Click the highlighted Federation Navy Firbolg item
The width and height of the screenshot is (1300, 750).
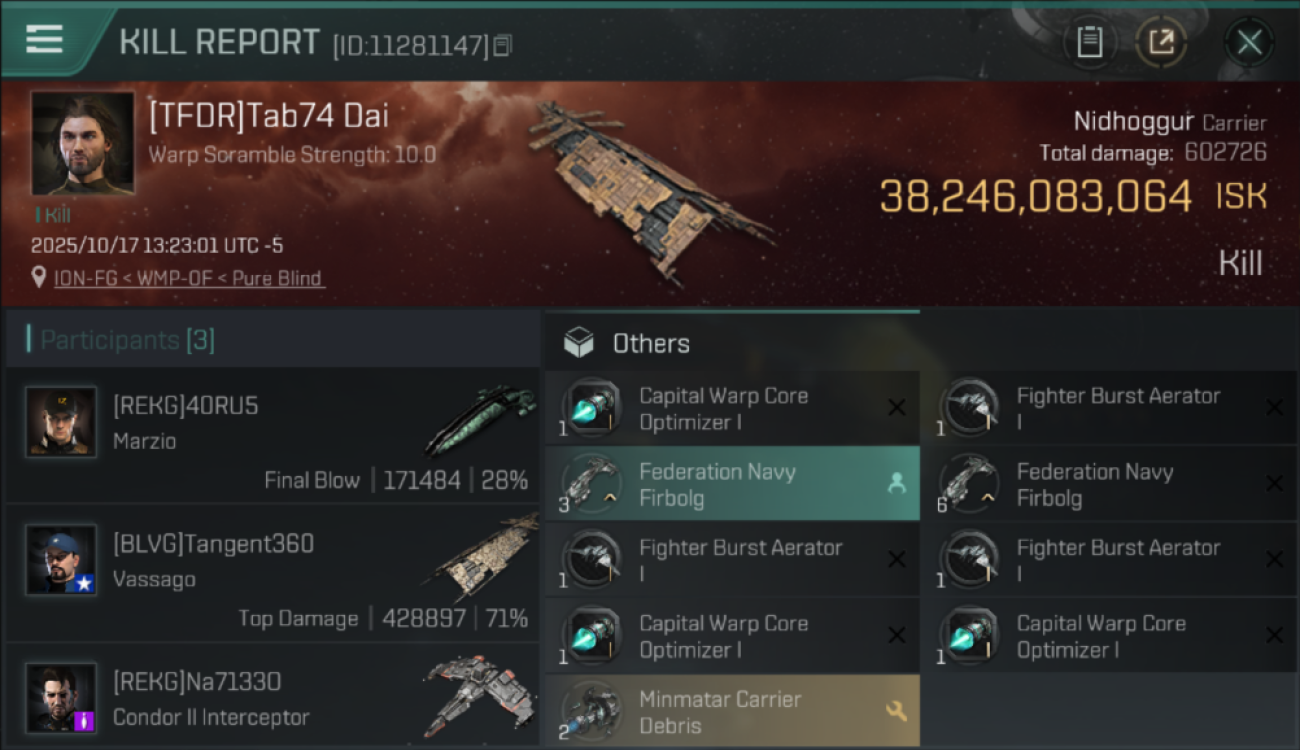click(x=716, y=484)
